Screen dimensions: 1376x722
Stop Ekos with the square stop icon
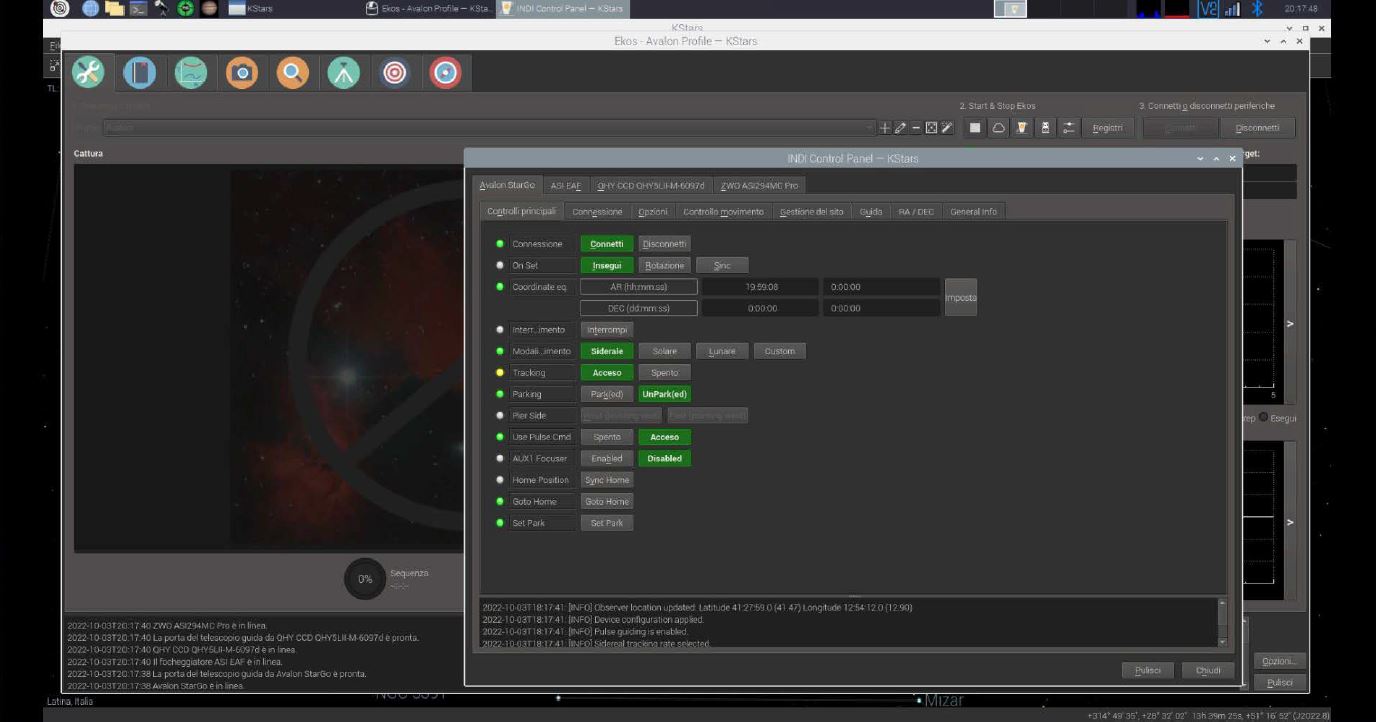pos(977,128)
